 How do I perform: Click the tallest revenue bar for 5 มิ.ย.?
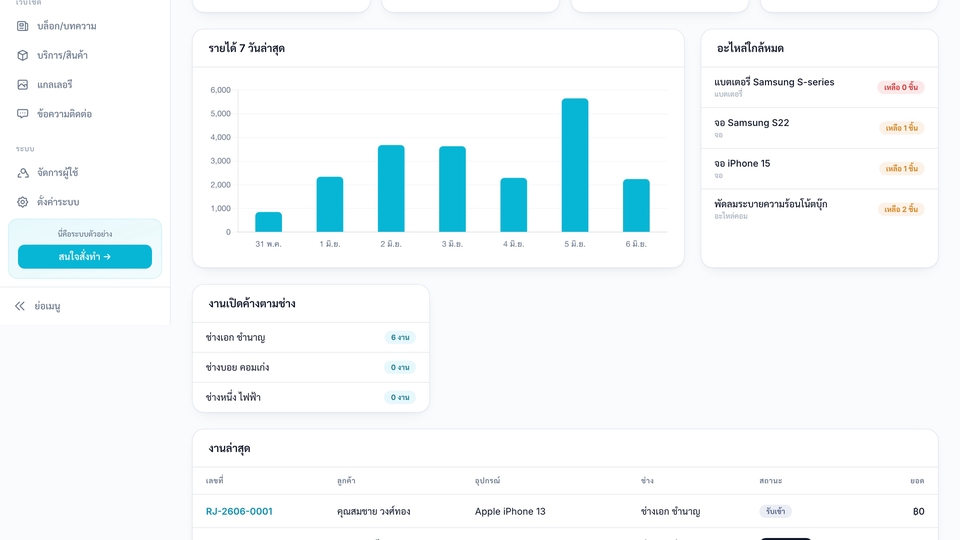point(575,165)
